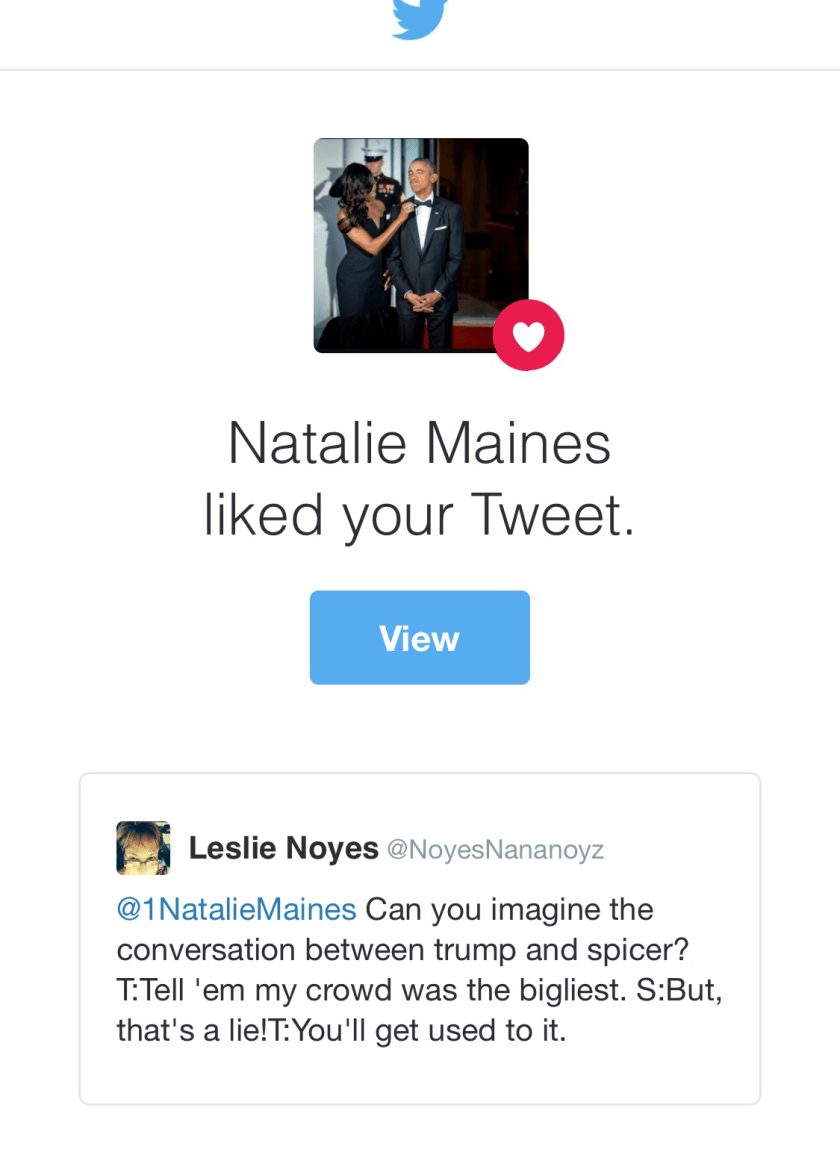Click the "liked your Tweet." text

coord(419,515)
